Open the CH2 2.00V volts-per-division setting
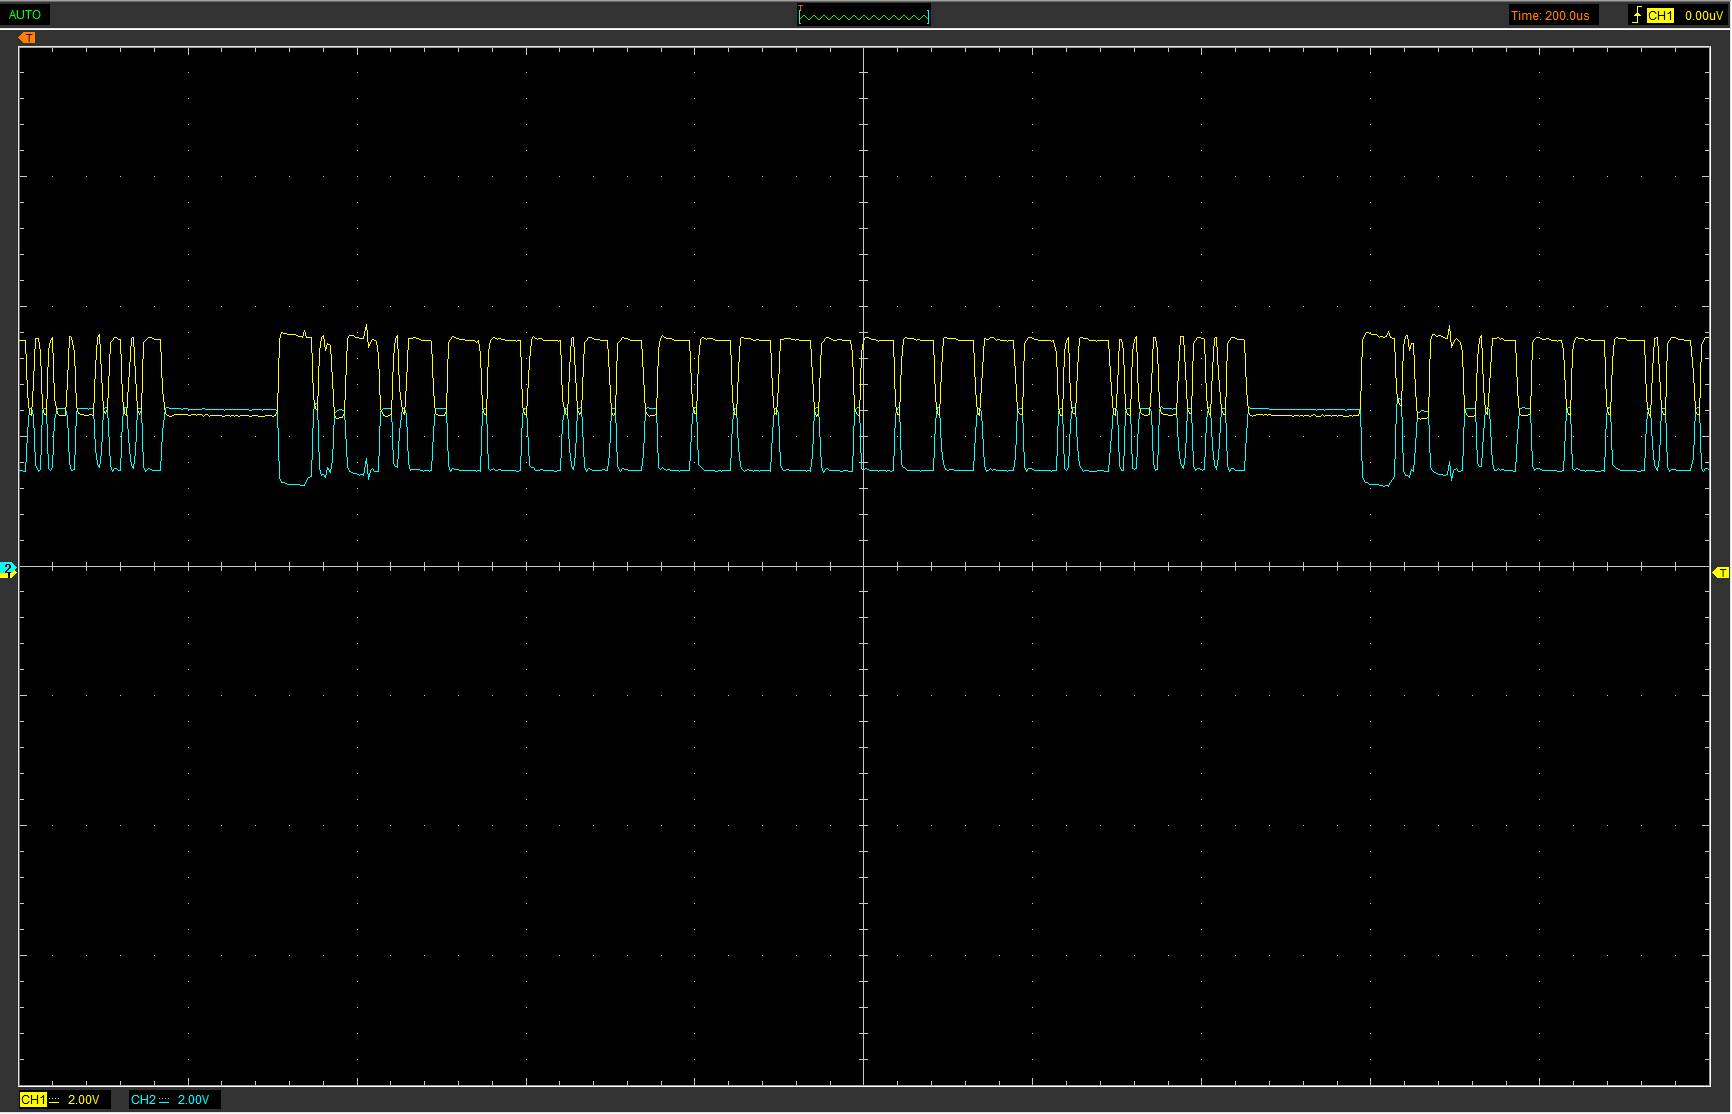 (194, 1099)
